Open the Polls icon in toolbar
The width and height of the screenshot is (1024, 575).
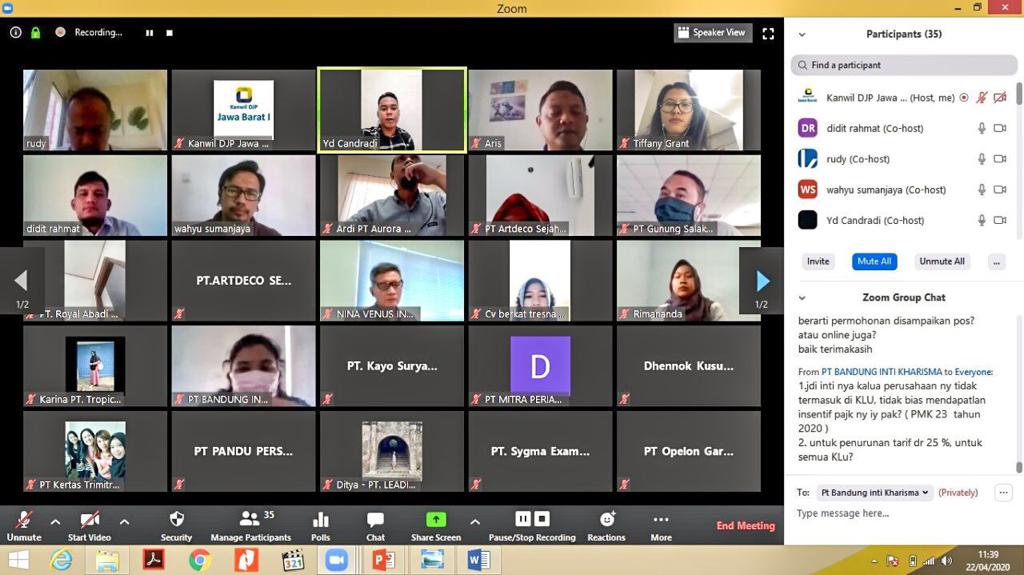coord(320,520)
